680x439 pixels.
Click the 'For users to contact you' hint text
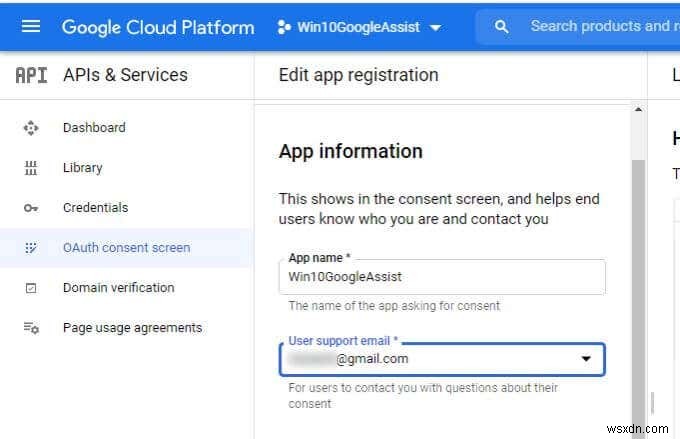(423, 396)
